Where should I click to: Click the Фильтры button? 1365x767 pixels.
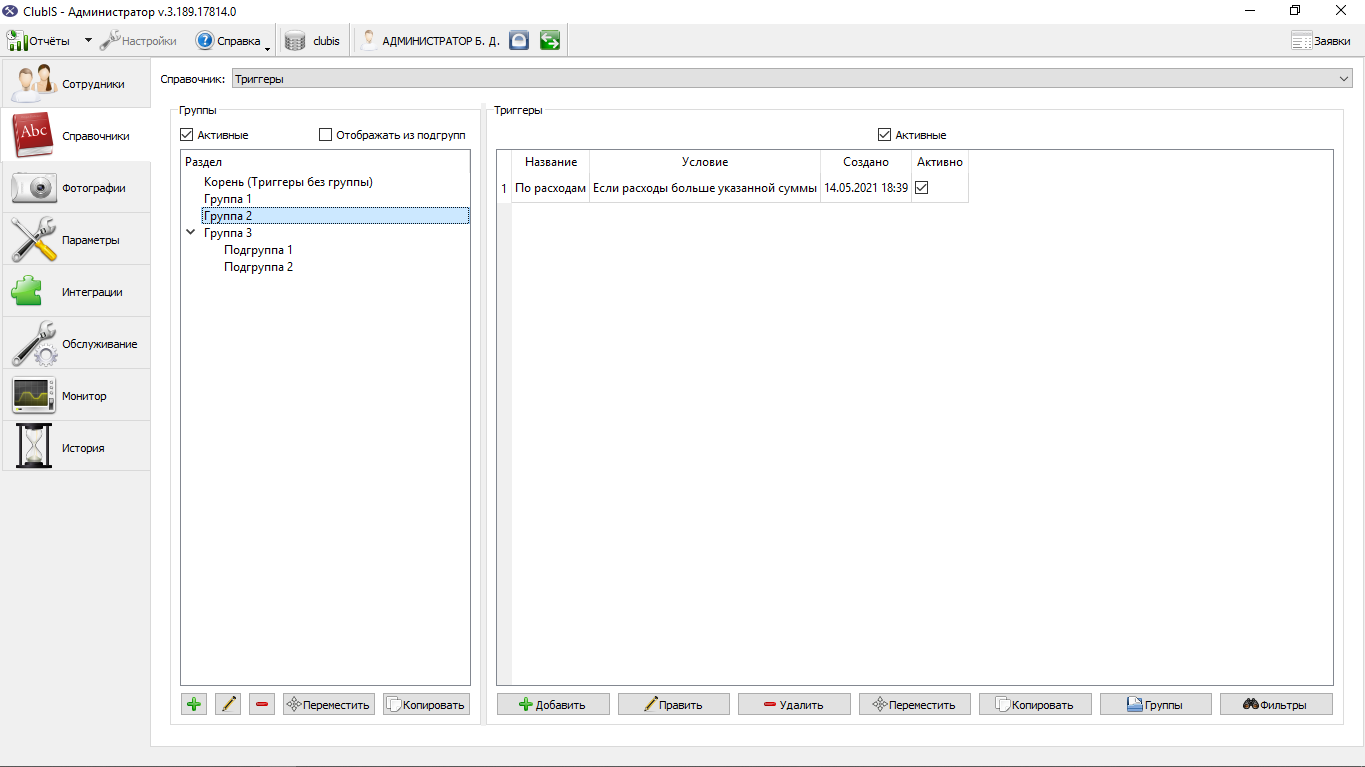[x=1276, y=704]
